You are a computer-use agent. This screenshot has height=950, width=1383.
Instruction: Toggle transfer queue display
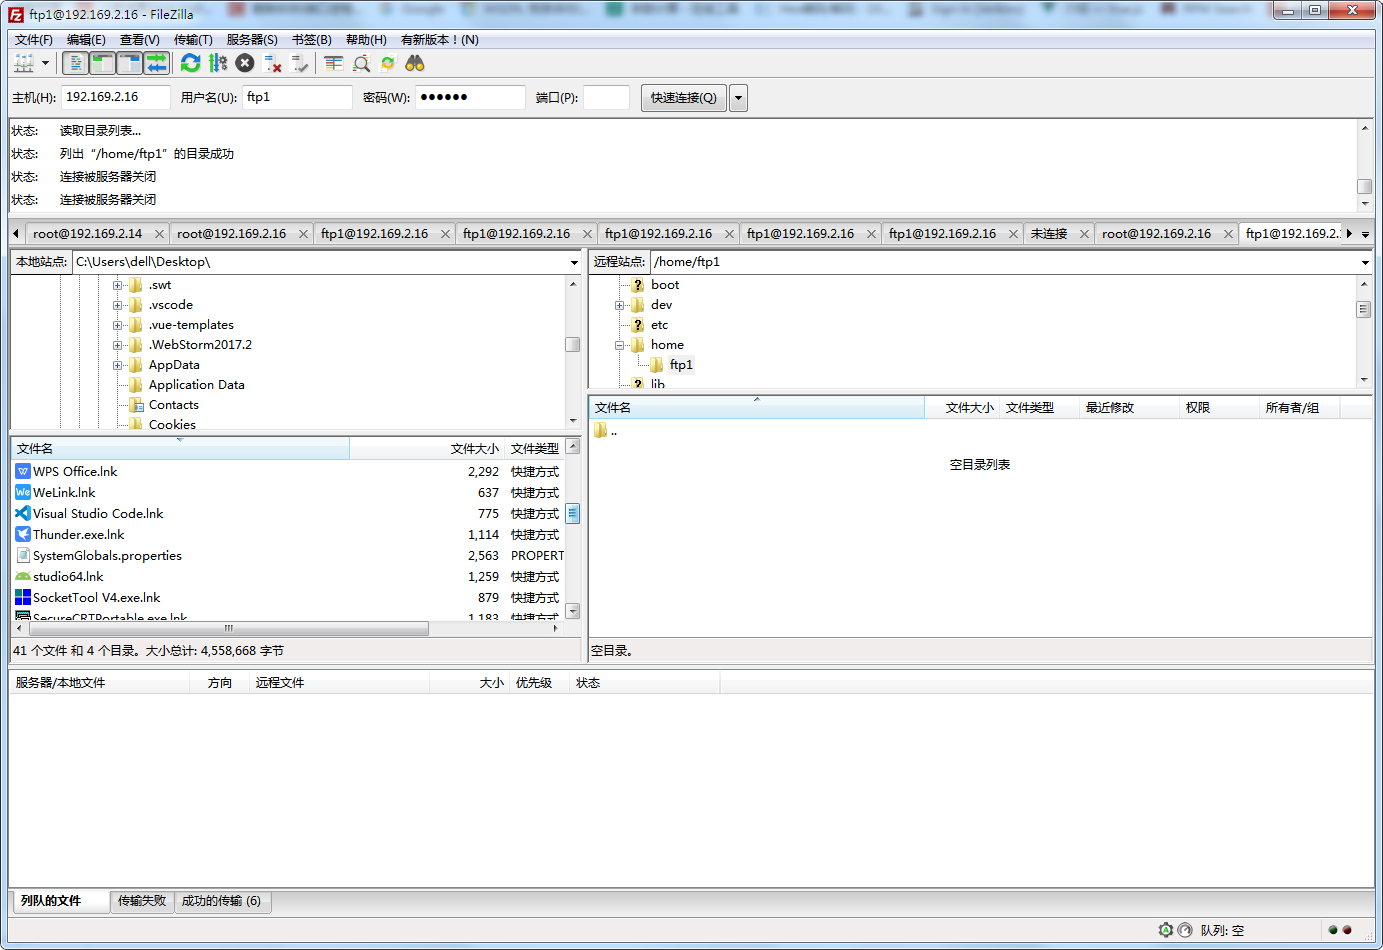(x=157, y=63)
